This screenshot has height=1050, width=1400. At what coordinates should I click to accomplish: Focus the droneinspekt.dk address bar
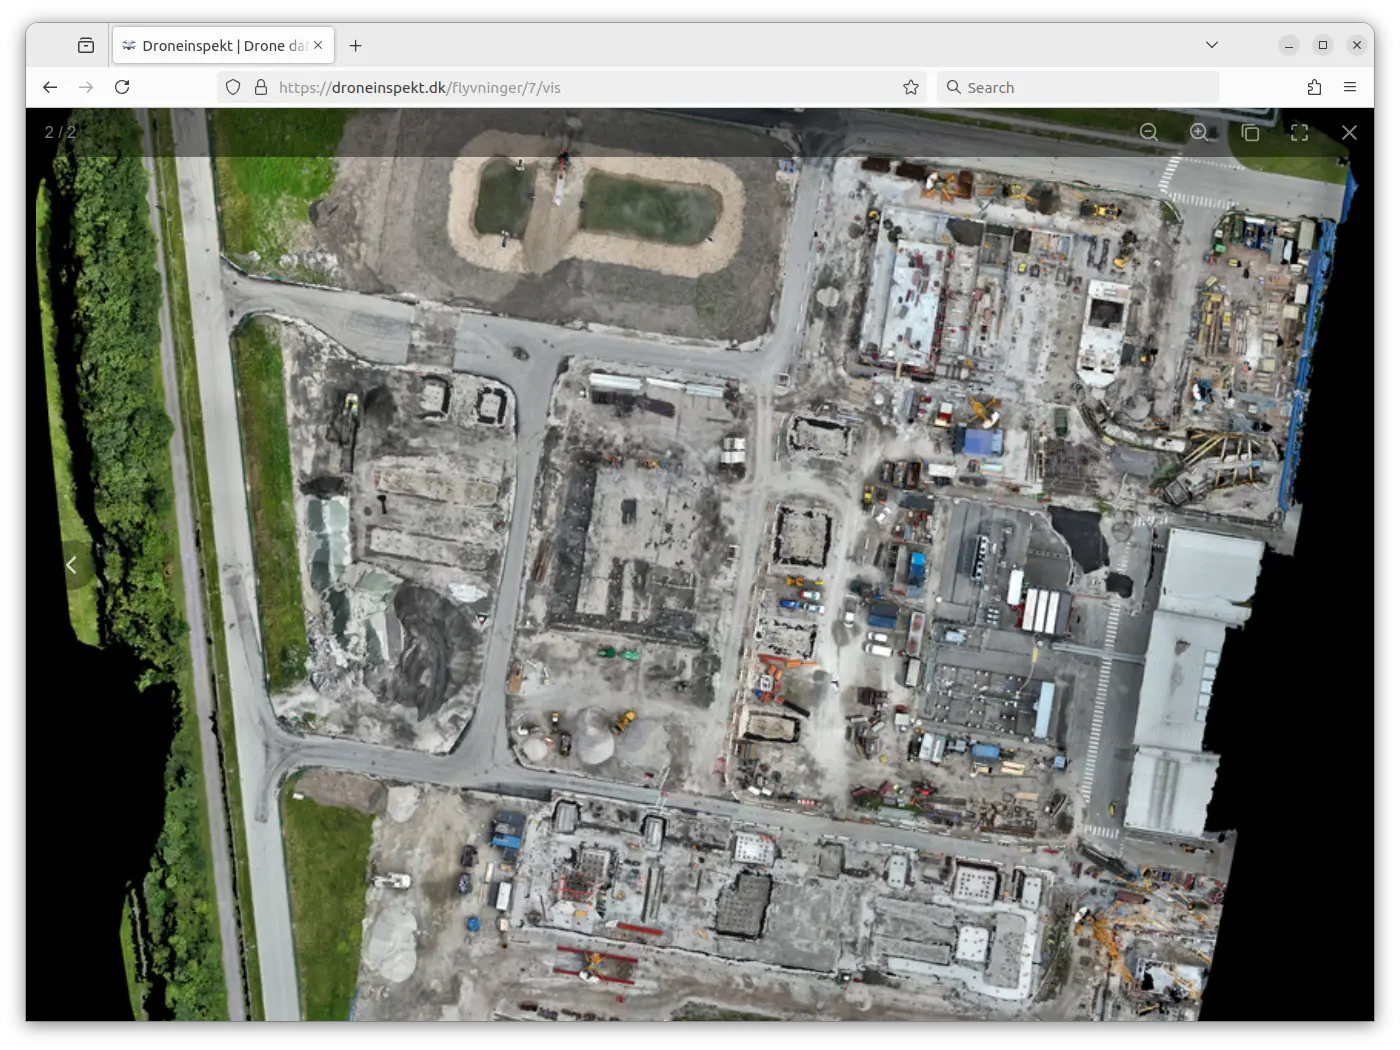(x=571, y=87)
